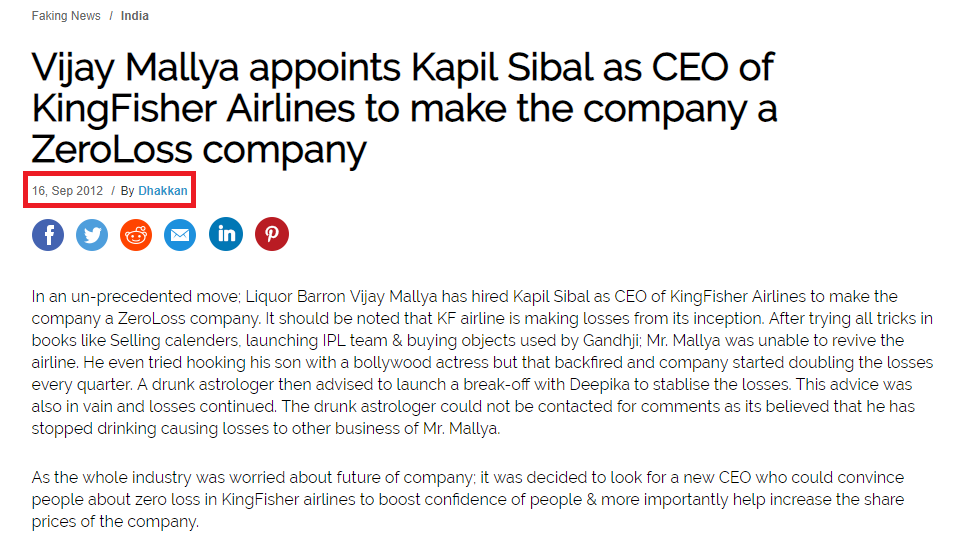Click the paragraph beginning 'As the whole industry'

click(x=468, y=500)
